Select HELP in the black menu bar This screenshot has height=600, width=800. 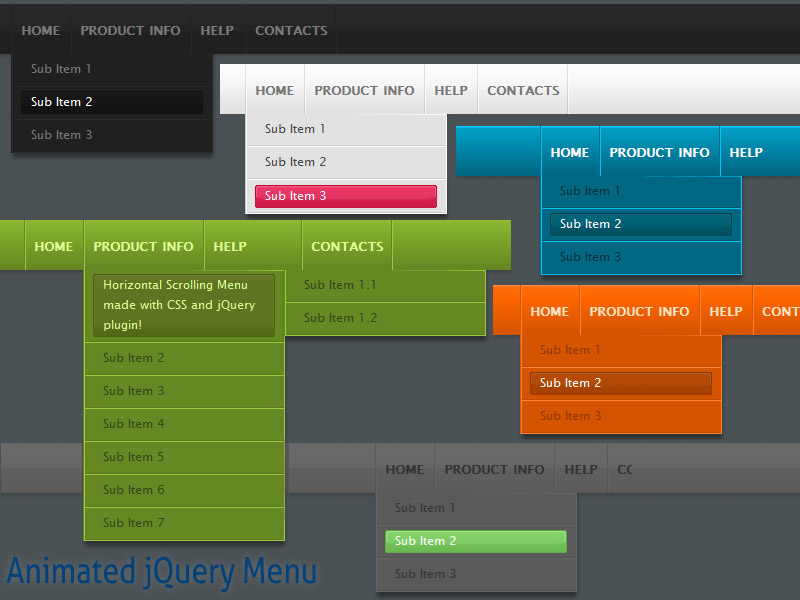[x=217, y=31]
